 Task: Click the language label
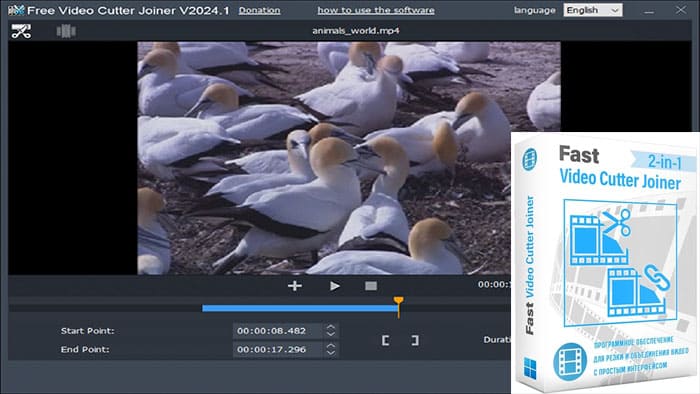(x=534, y=10)
